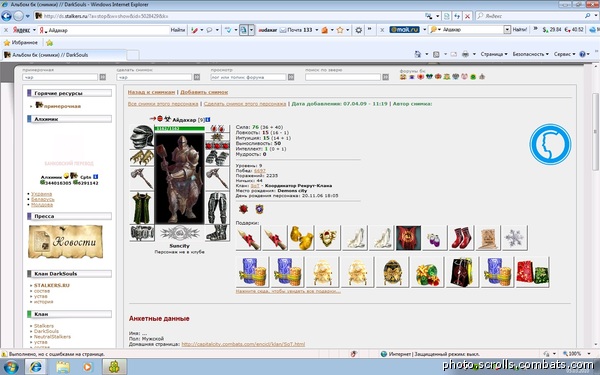Click the Новости parchment banner
600x375 pixels.
pos(65,241)
